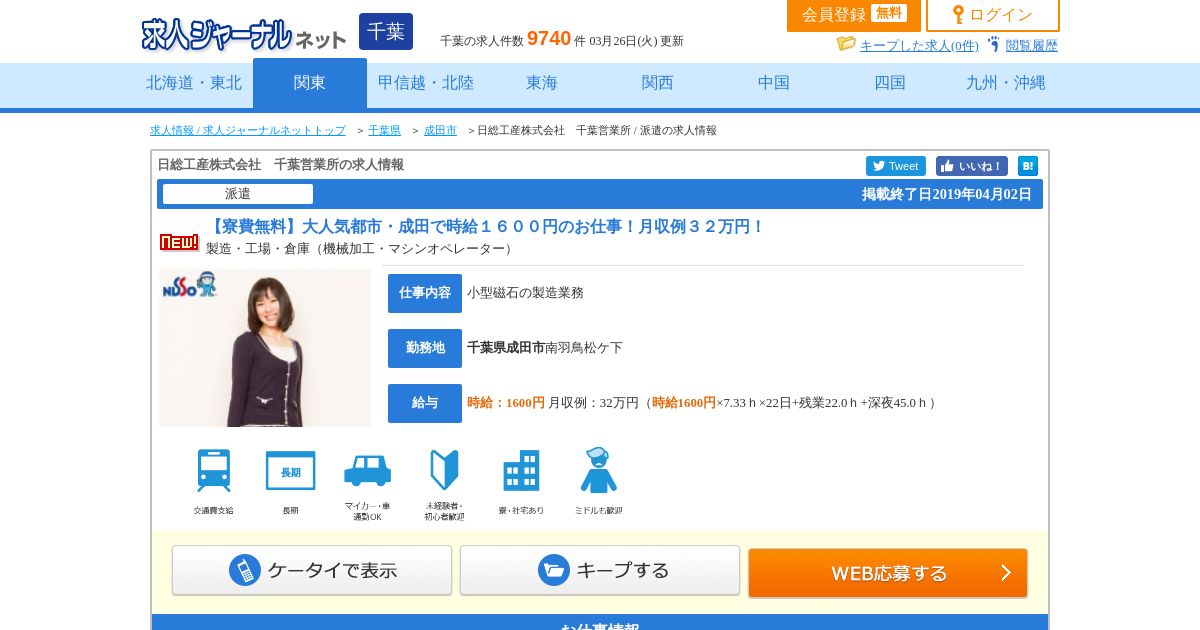
Task: Click arrow chevron on WEB応募する button
Action: (1006, 573)
